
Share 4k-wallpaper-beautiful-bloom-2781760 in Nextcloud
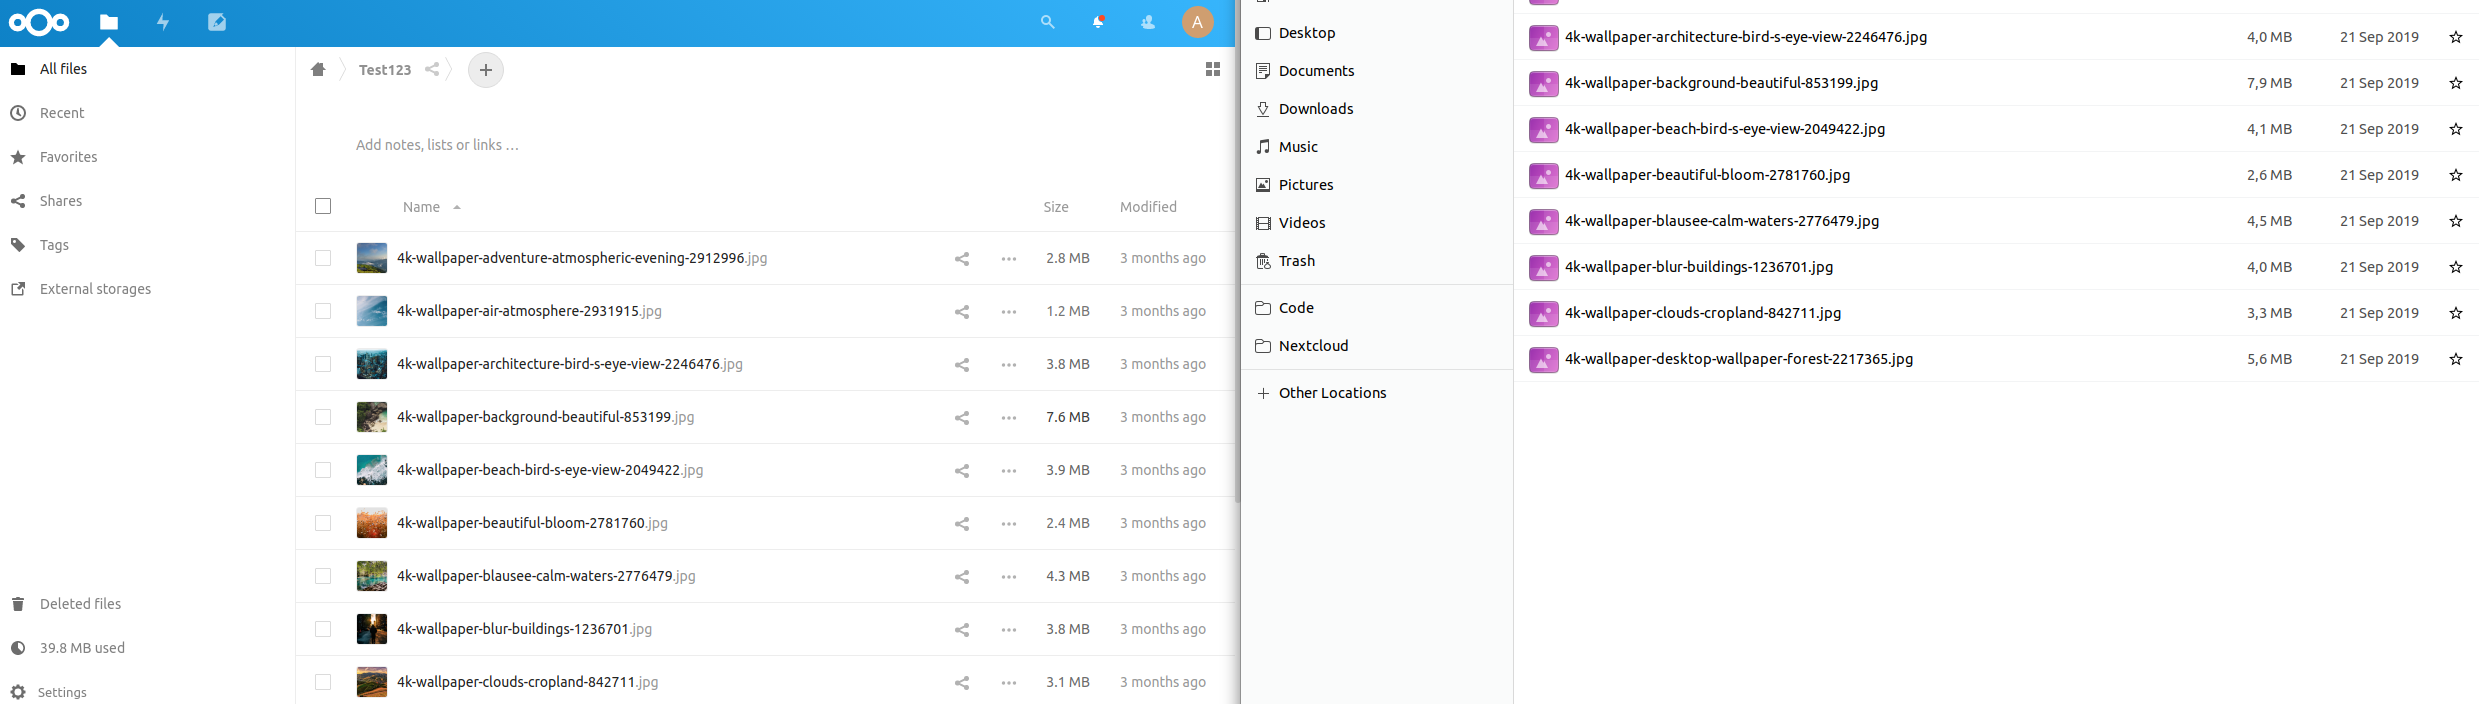click(x=962, y=523)
